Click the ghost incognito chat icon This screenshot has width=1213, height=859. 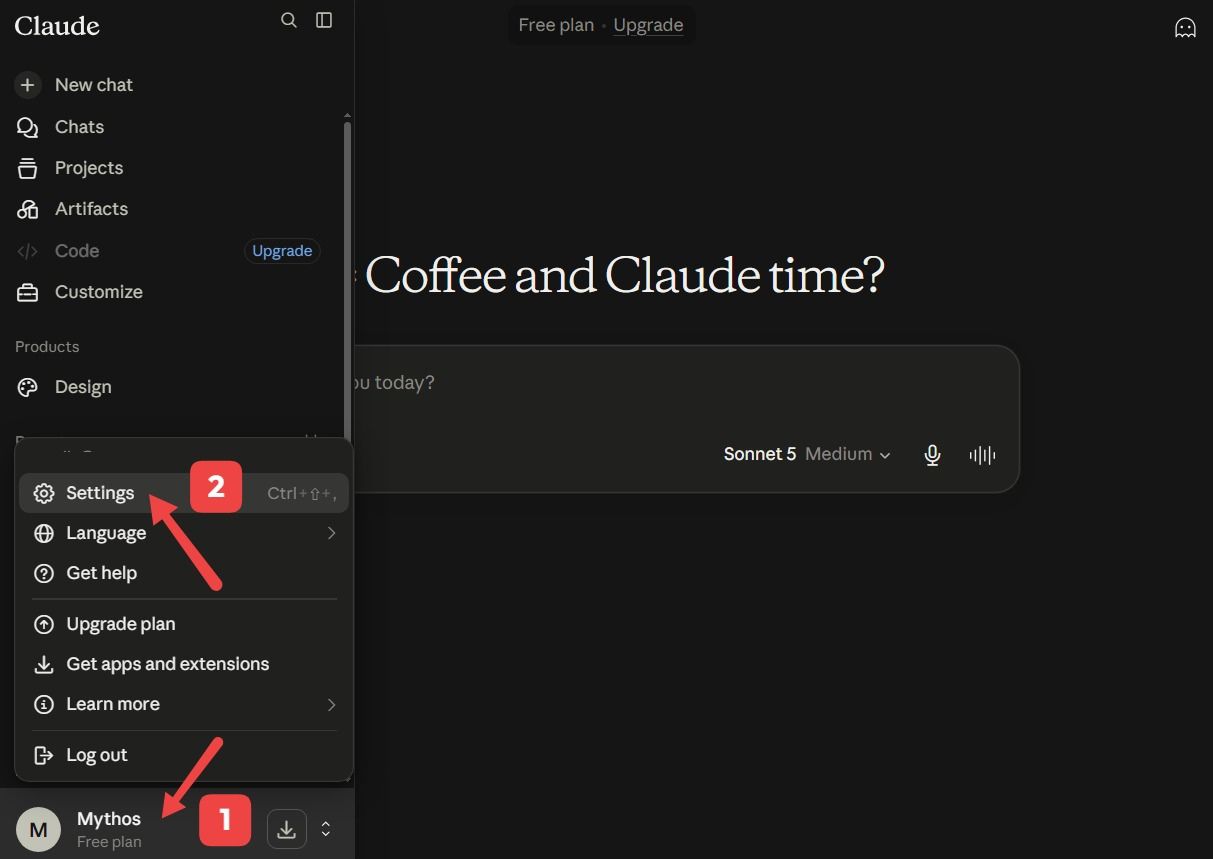tap(1185, 27)
